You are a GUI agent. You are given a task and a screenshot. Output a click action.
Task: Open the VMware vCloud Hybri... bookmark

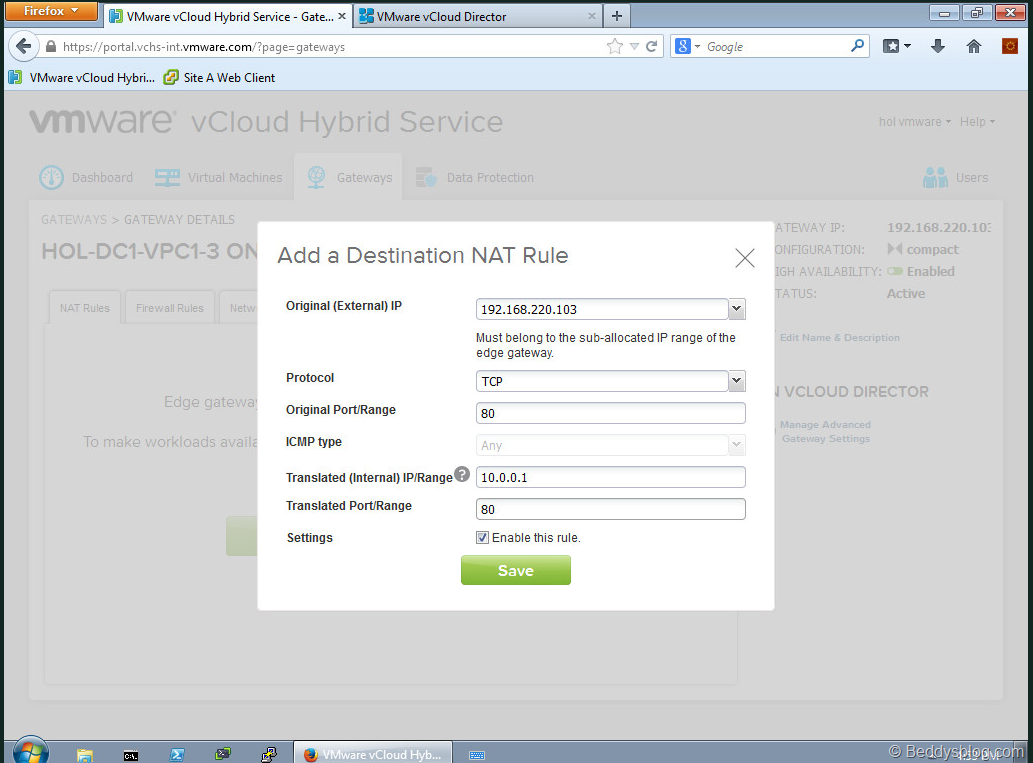tap(82, 78)
